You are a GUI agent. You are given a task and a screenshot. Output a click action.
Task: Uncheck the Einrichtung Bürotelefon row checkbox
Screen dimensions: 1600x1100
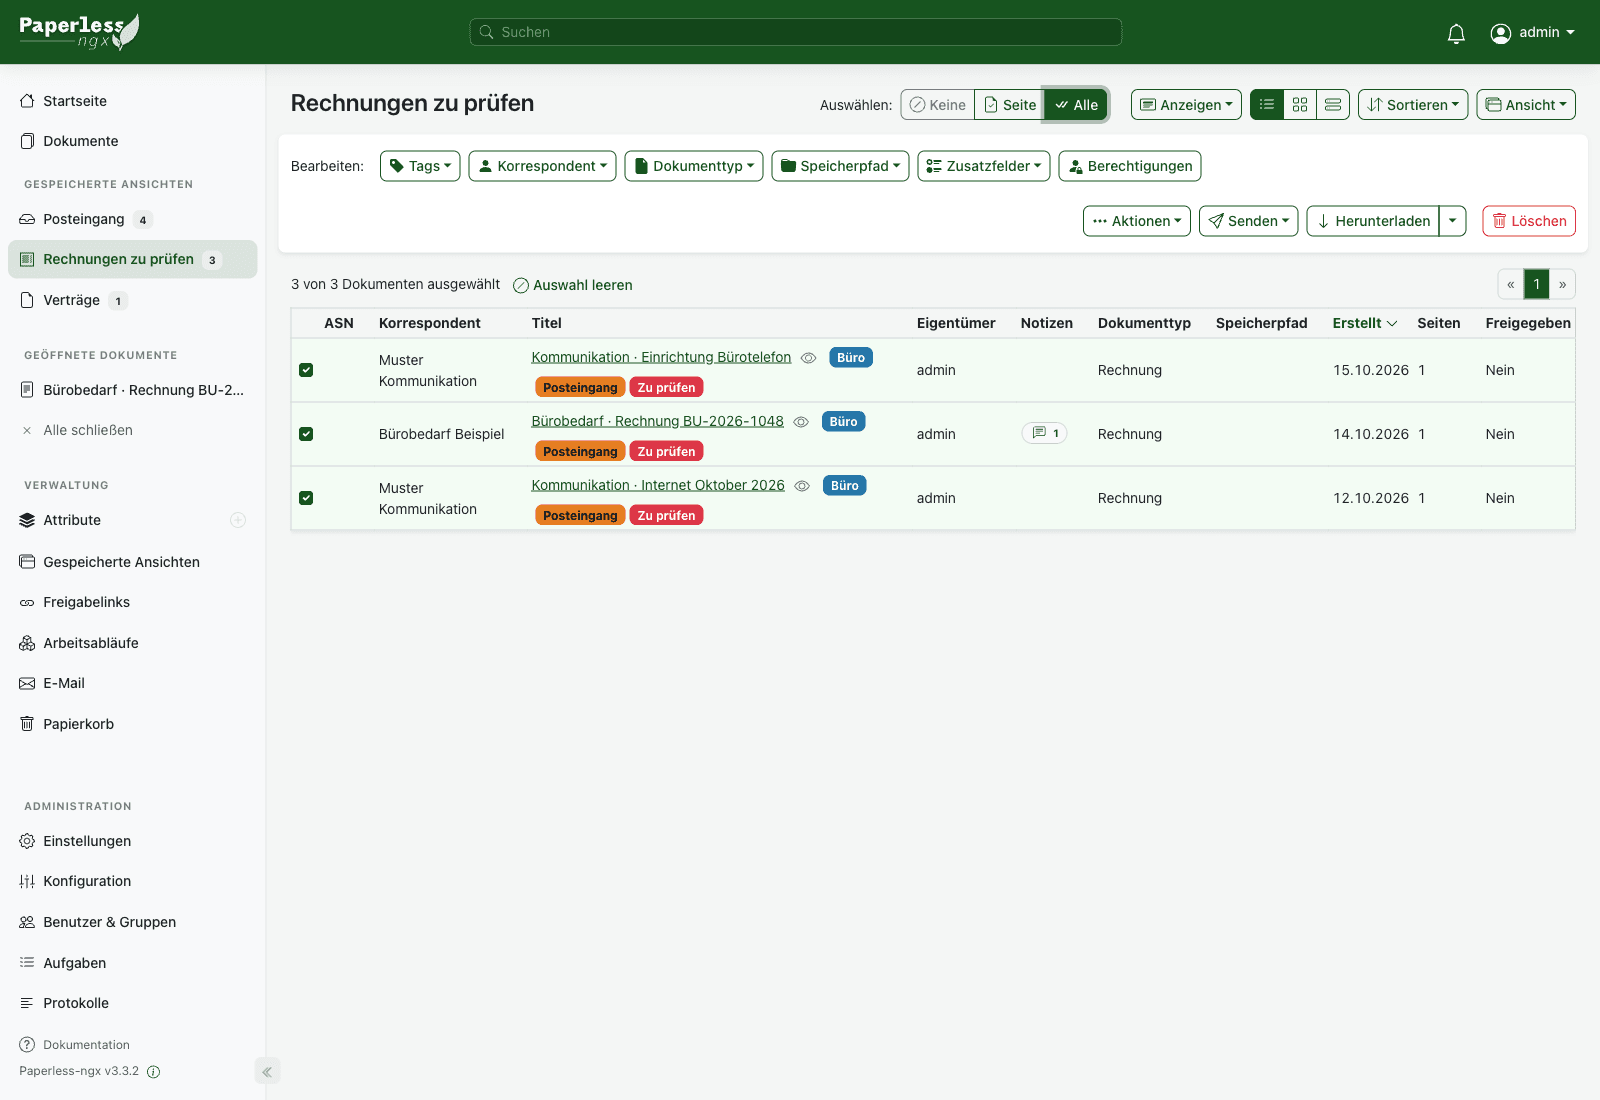[x=306, y=370]
